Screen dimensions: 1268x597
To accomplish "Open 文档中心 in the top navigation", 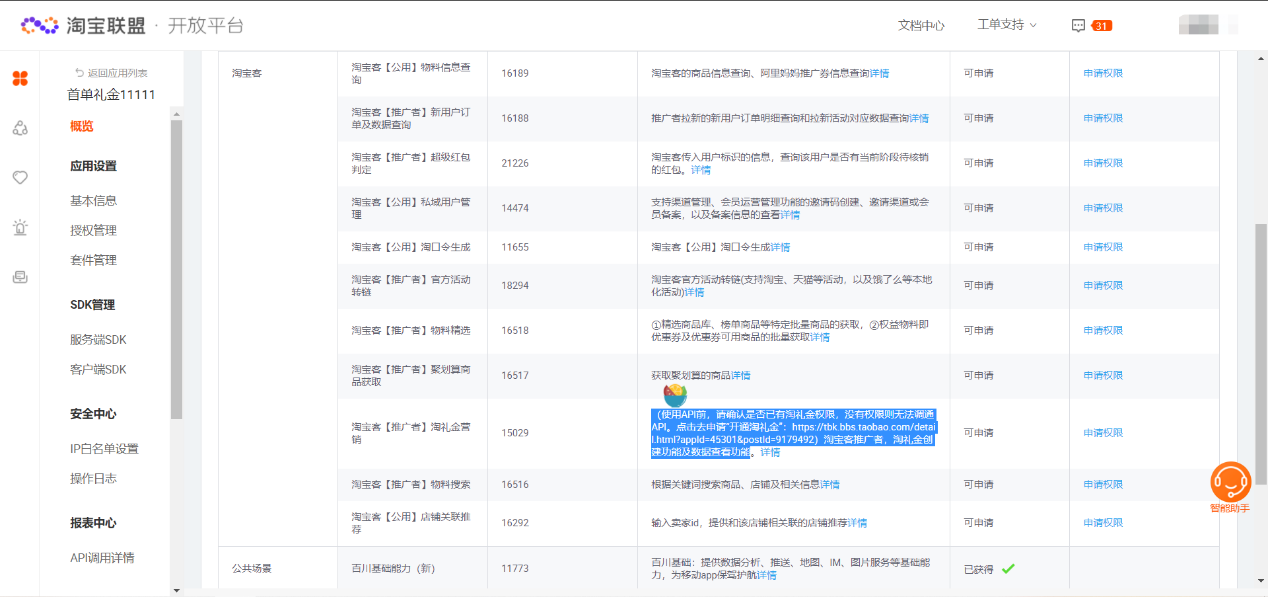I will [x=921, y=25].
